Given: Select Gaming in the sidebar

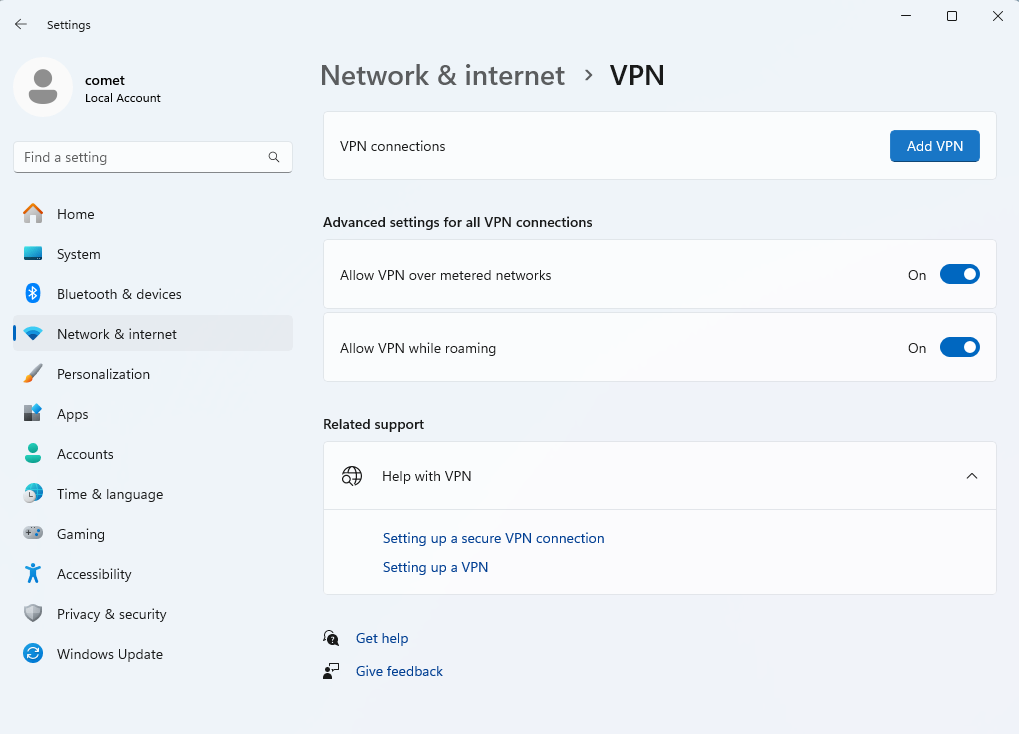Looking at the screenshot, I should pos(153,534).
